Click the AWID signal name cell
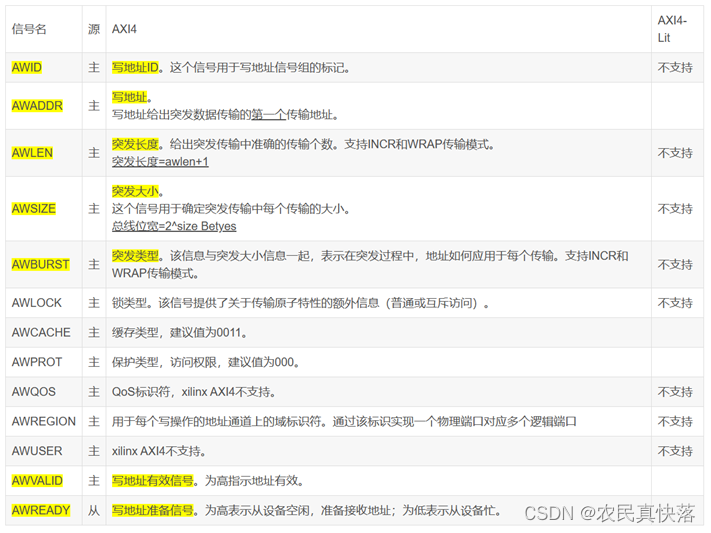The width and height of the screenshot is (711, 533). 26,68
